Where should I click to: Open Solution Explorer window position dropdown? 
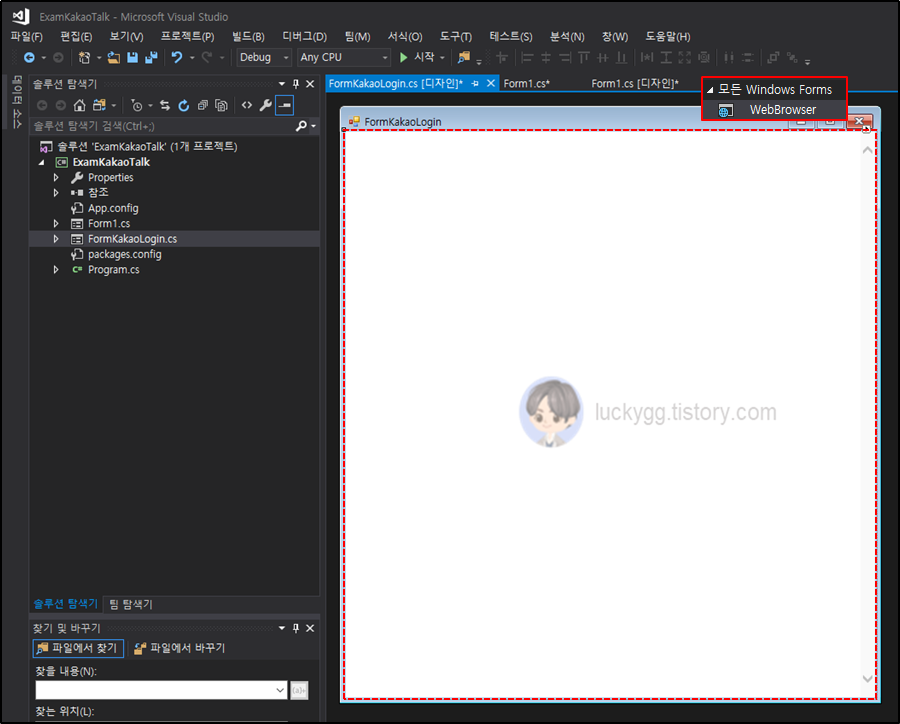282,84
